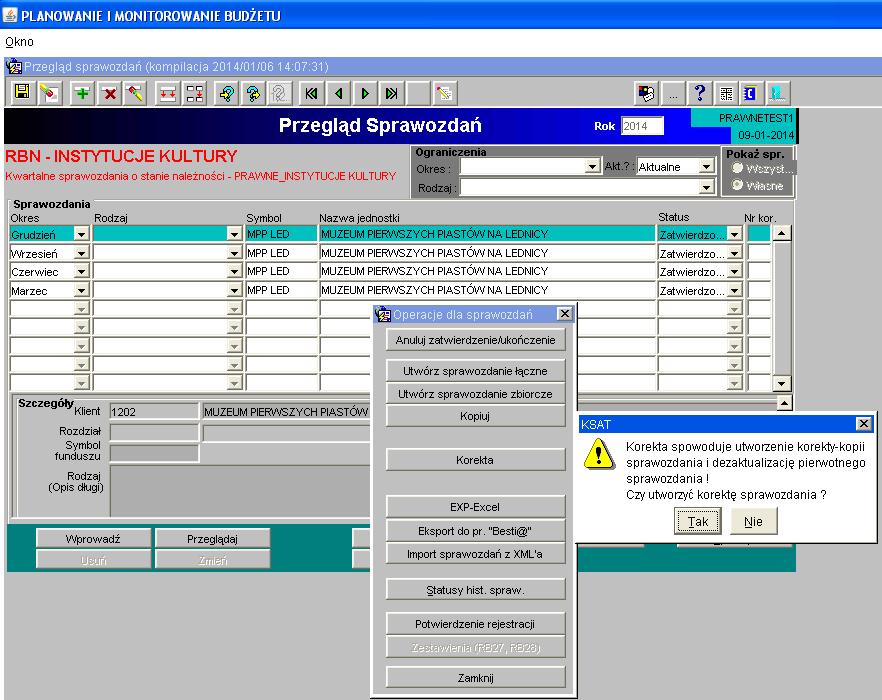Click the Klient field containing 1202
This screenshot has height=700, width=882.
(x=154, y=411)
